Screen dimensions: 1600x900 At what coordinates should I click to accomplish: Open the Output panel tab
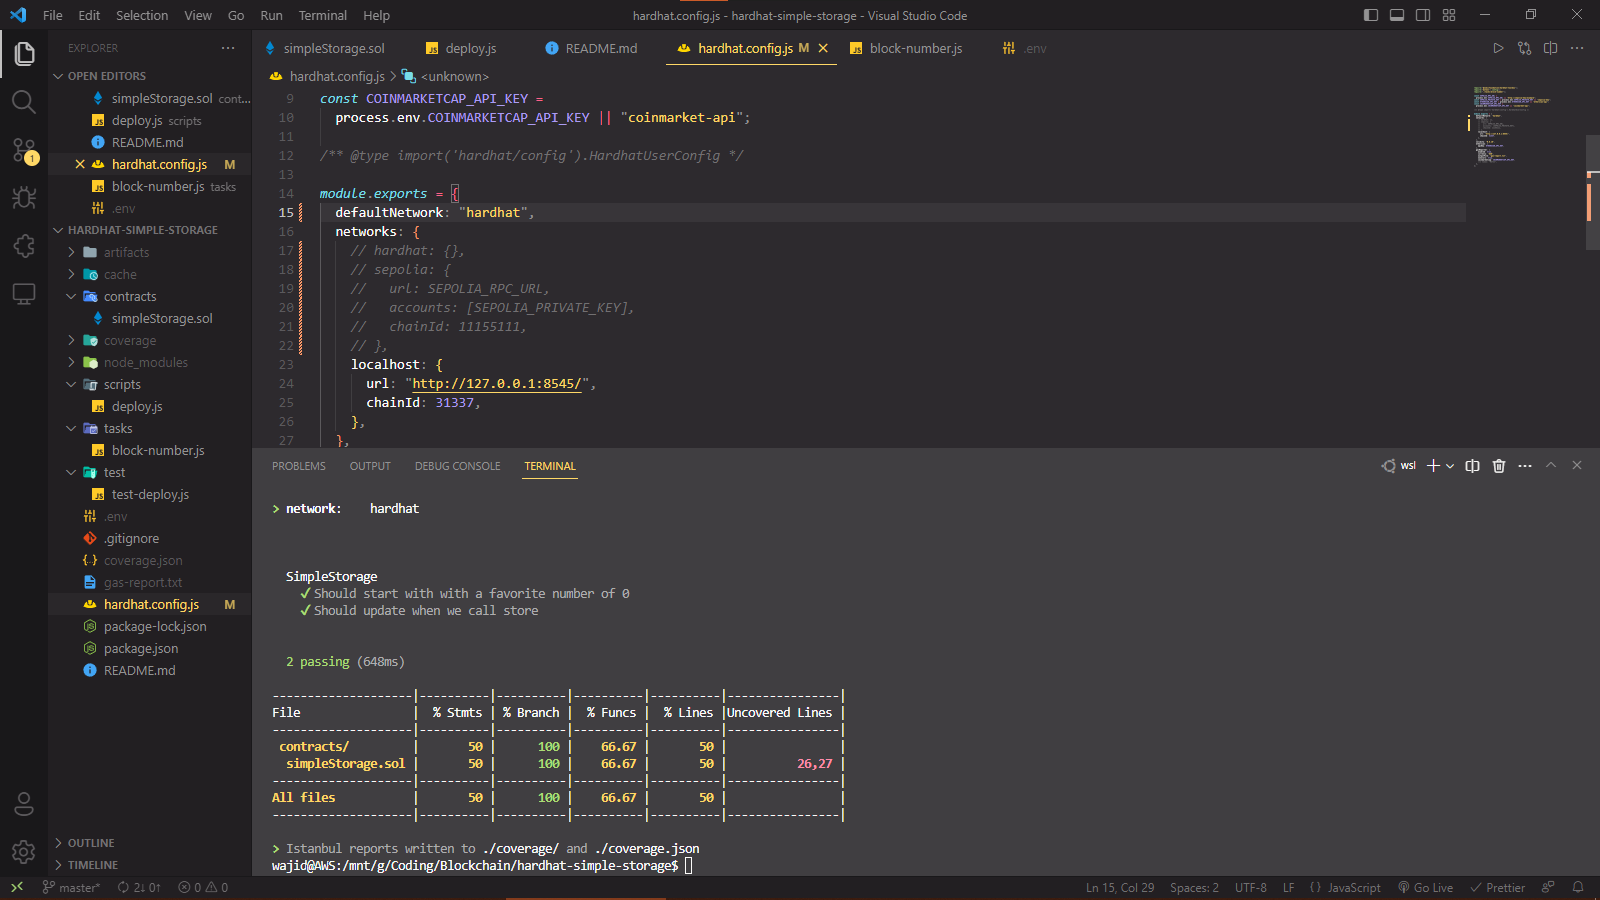coord(370,466)
